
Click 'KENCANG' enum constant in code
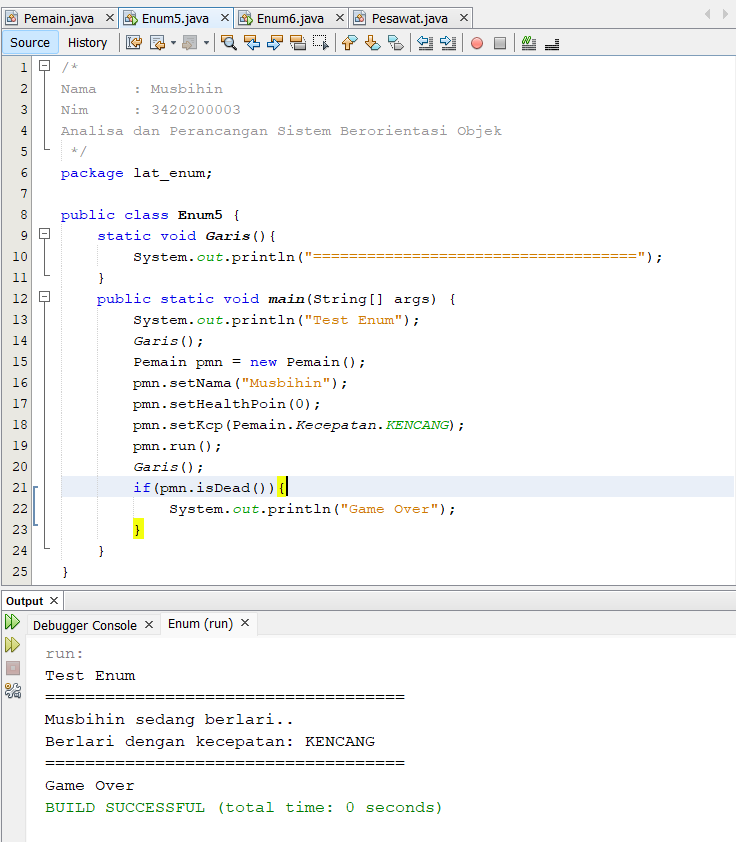tap(417, 425)
